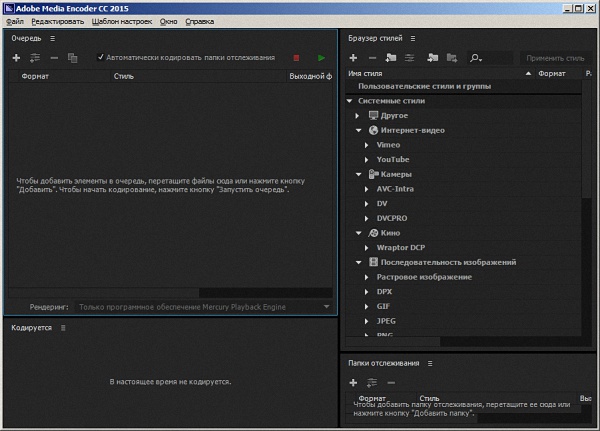Expand the Растровое изображение presets

[367, 277]
